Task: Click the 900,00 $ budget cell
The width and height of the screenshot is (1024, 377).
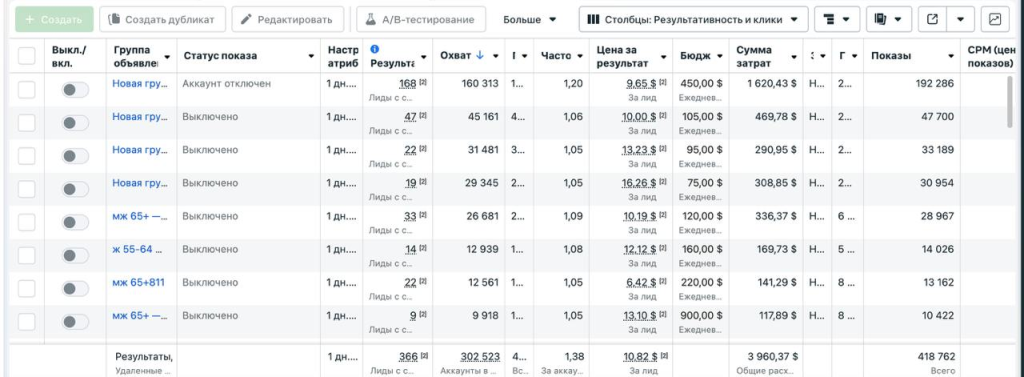Action: click(701, 316)
